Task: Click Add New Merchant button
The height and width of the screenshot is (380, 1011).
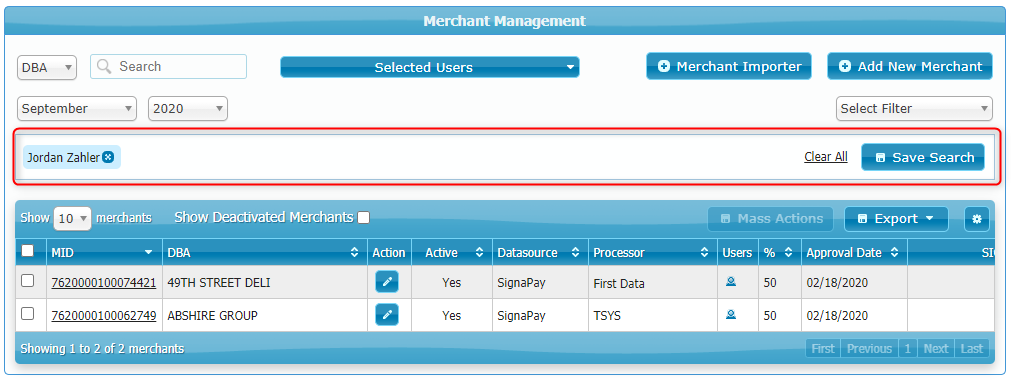Action: (910, 66)
